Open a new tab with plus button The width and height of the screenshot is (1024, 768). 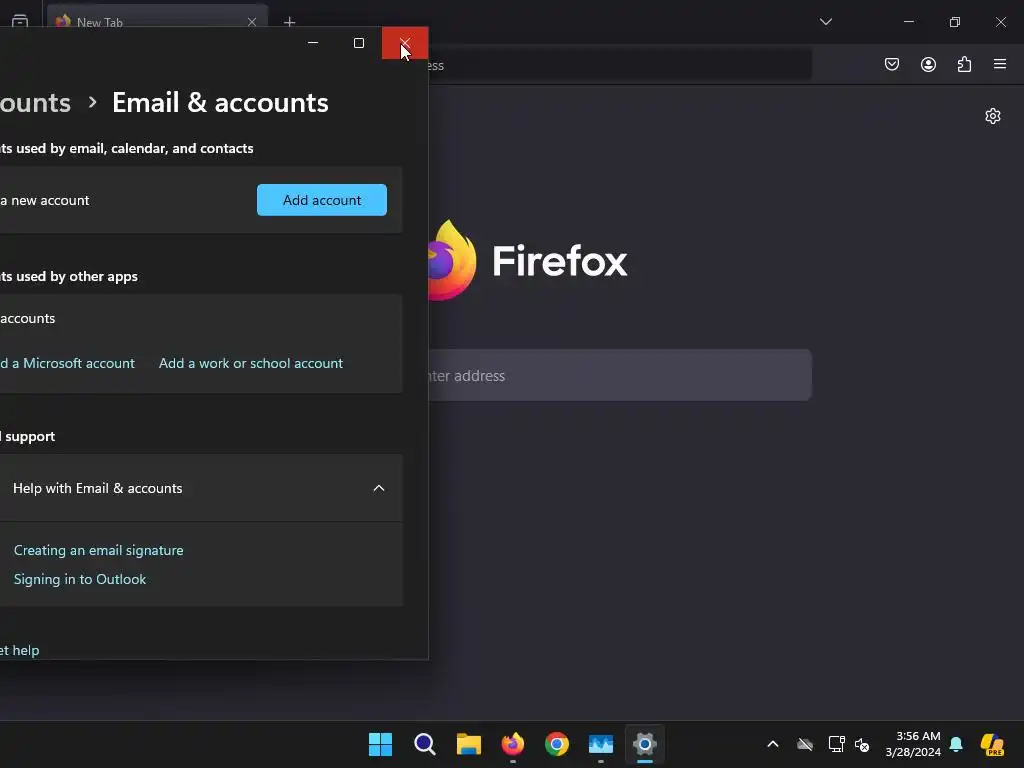[x=289, y=22]
